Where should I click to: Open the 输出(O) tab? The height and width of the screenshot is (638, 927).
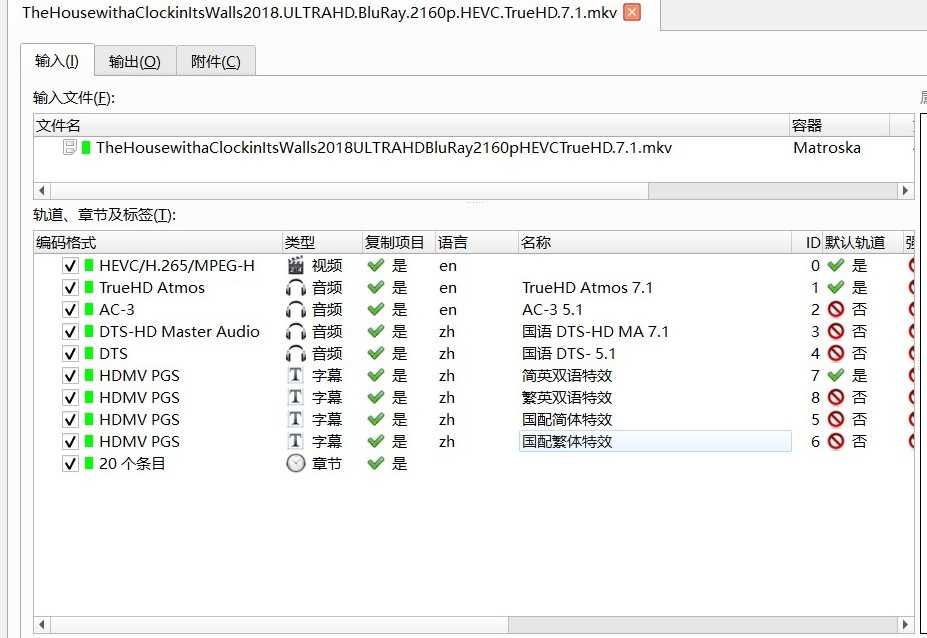click(135, 61)
